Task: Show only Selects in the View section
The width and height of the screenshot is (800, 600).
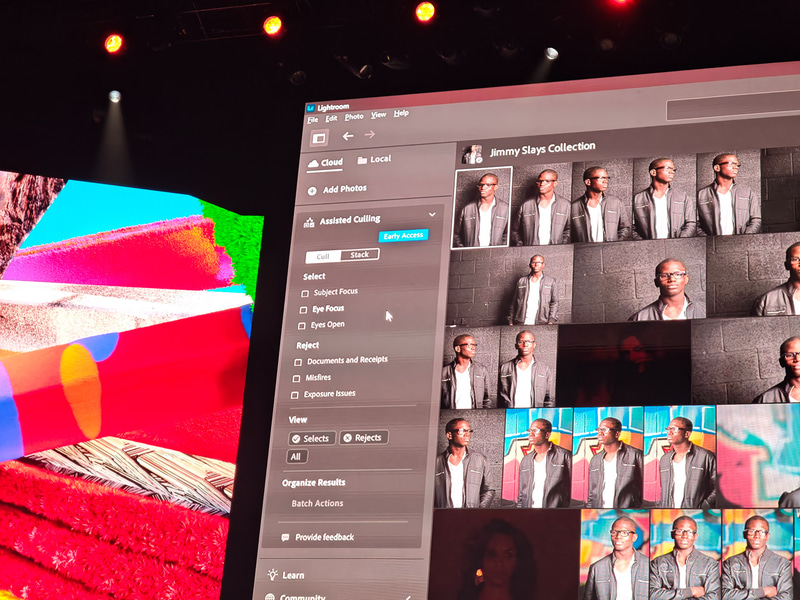Action: [312, 438]
